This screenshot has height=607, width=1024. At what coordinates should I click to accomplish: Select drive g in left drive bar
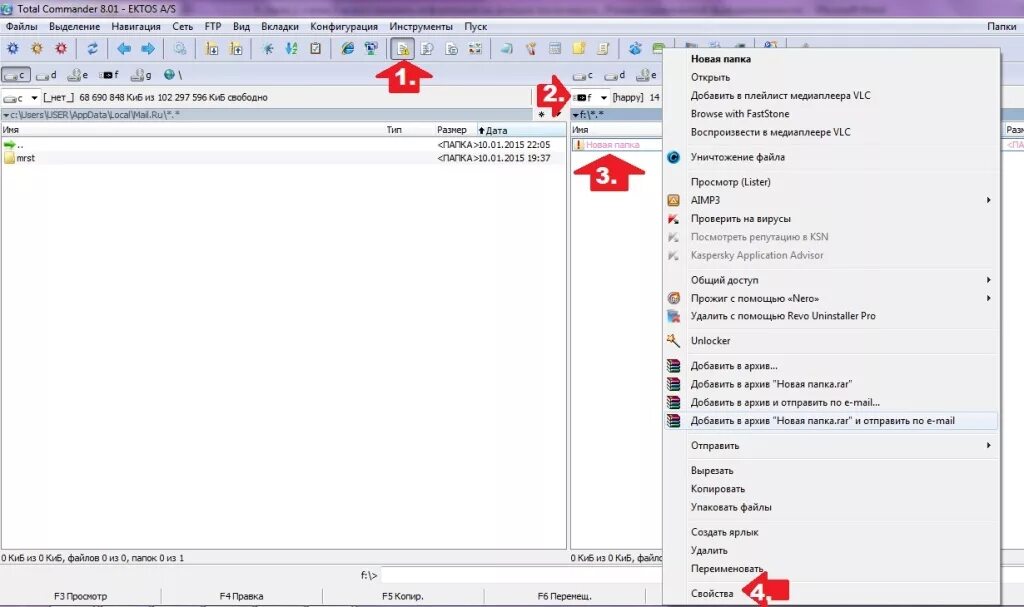(141, 75)
